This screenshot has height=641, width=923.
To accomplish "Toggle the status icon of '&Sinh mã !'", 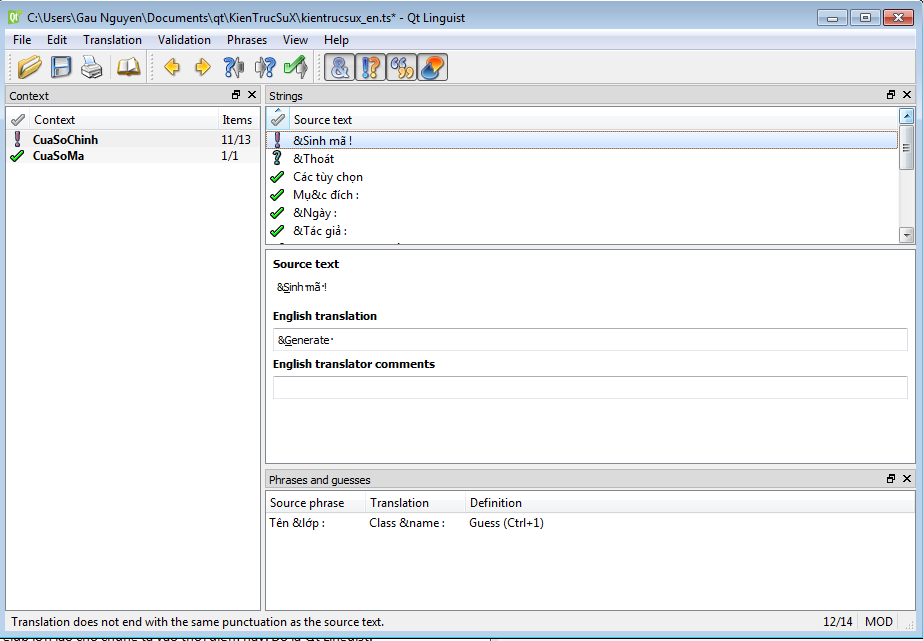I will 278,140.
